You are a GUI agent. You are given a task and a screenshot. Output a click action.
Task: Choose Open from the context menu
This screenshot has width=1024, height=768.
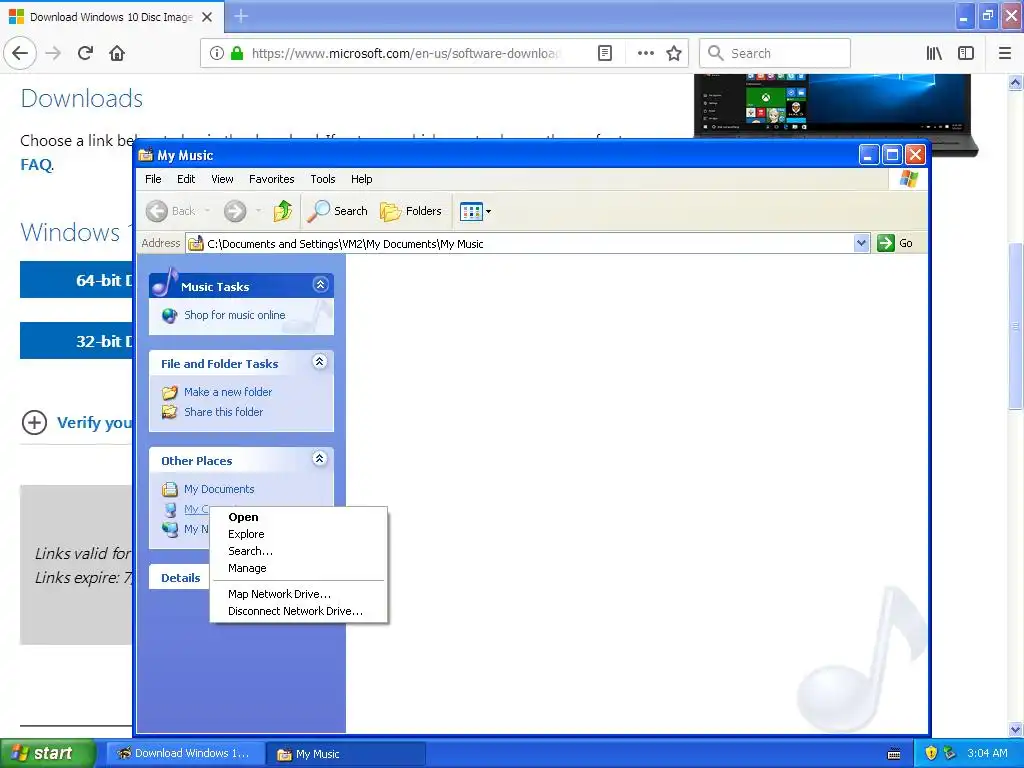point(299,517)
